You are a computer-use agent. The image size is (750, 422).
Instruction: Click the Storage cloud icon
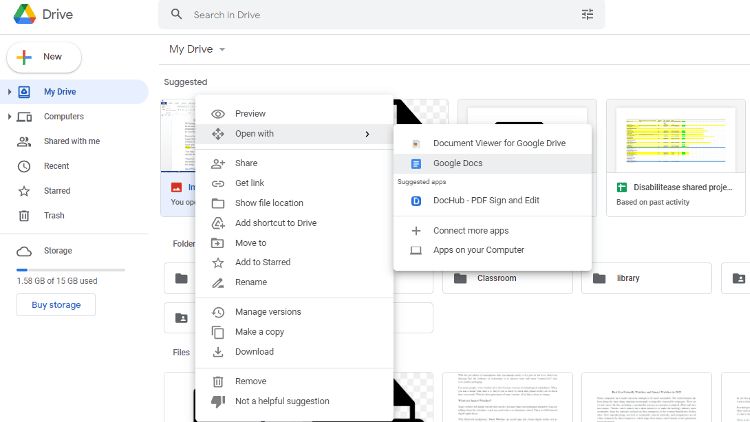(x=24, y=251)
